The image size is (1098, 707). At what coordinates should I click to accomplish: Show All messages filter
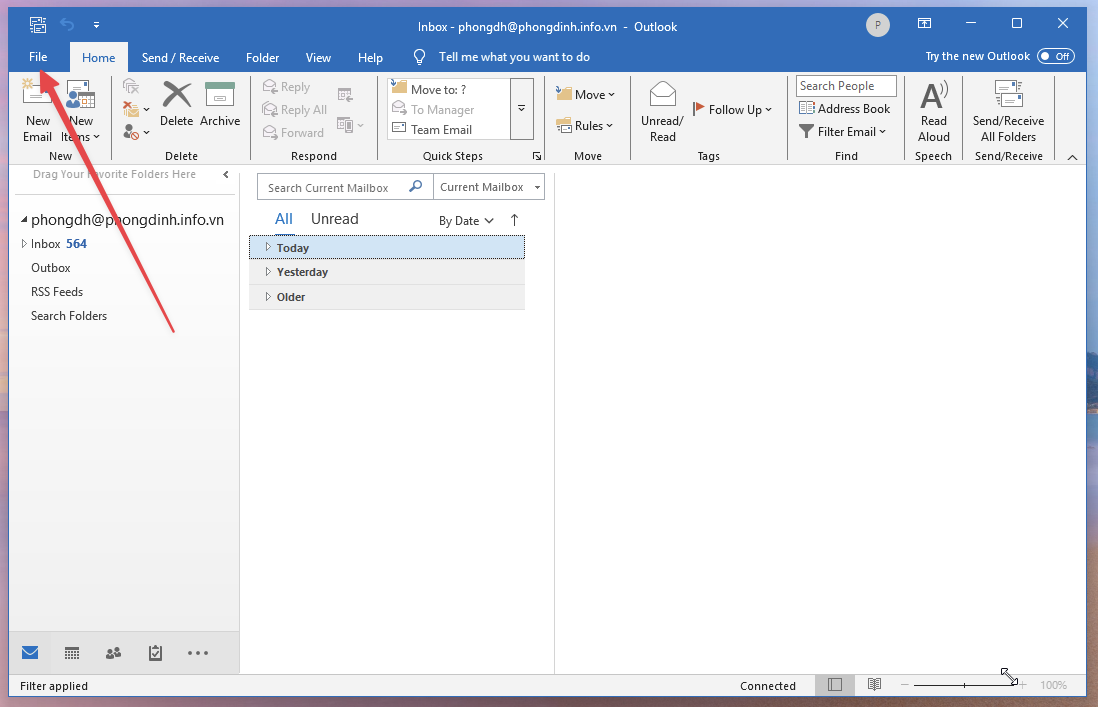[284, 219]
